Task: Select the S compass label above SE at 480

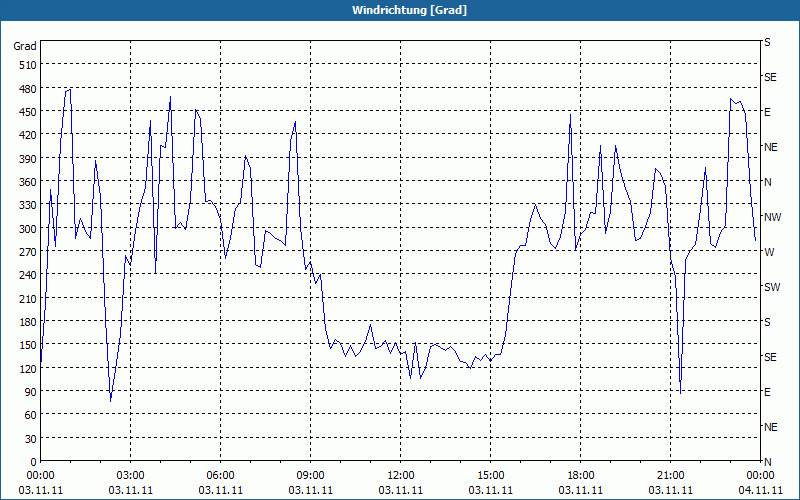Action: click(767, 42)
